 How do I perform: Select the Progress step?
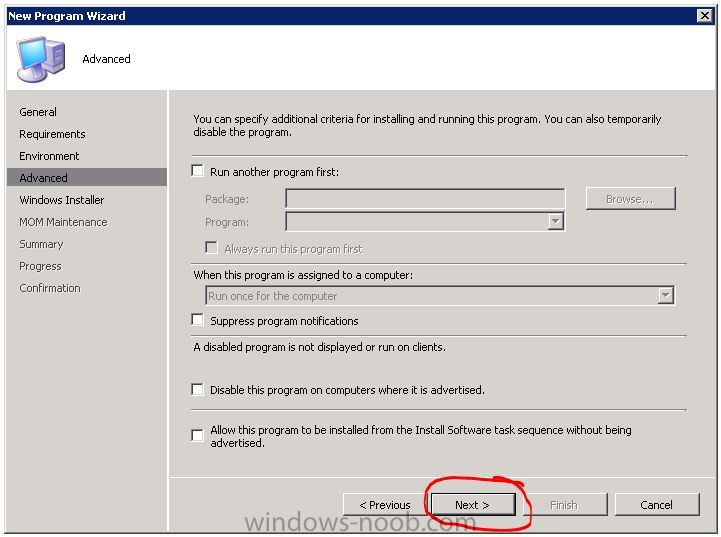tap(40, 266)
